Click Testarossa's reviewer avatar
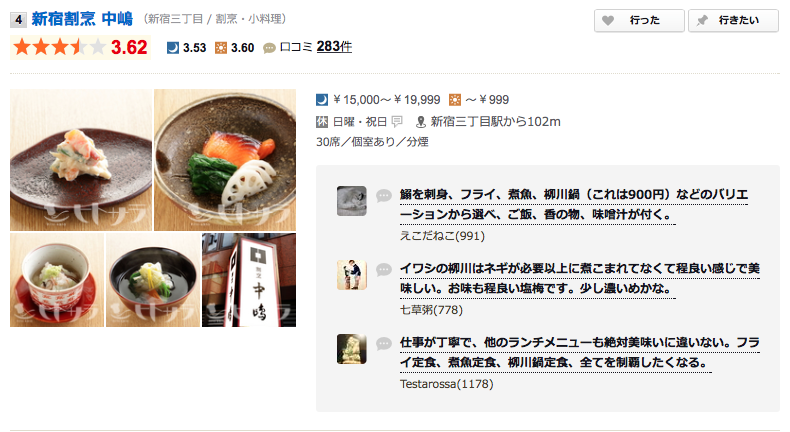Screen dimensions: 790x432 (351, 348)
